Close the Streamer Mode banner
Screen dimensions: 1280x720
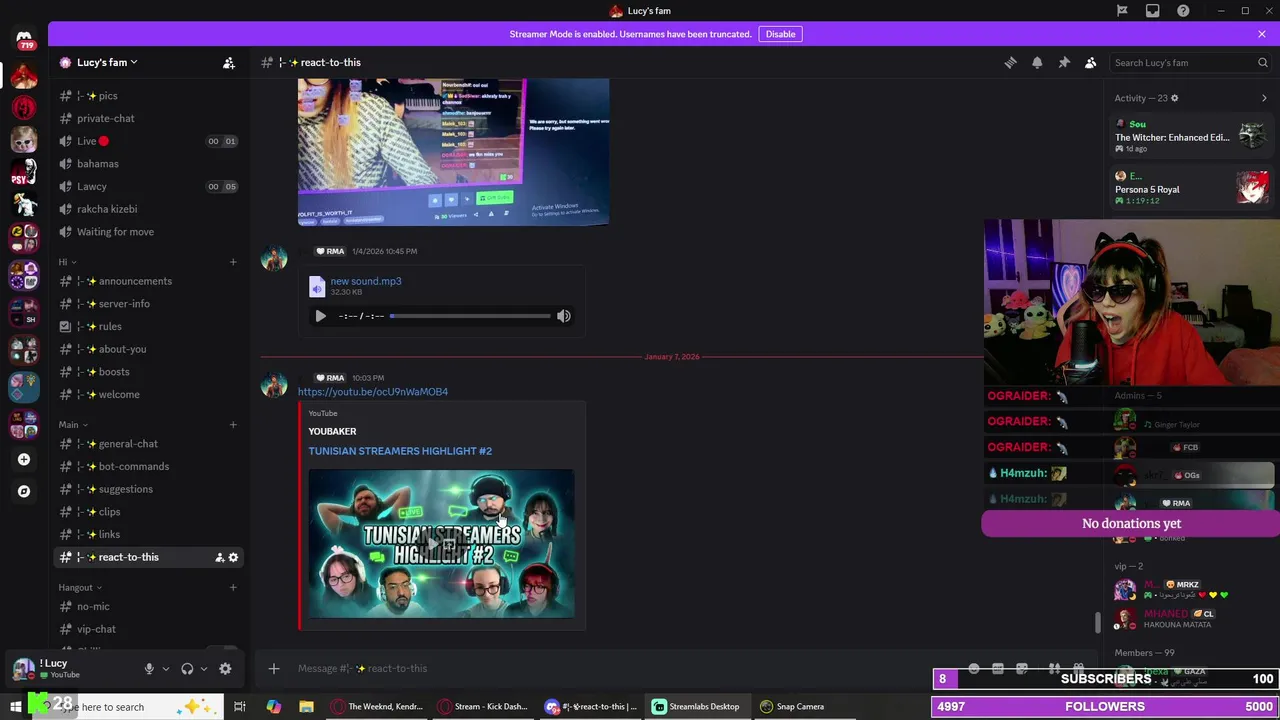pyautogui.click(x=1262, y=34)
